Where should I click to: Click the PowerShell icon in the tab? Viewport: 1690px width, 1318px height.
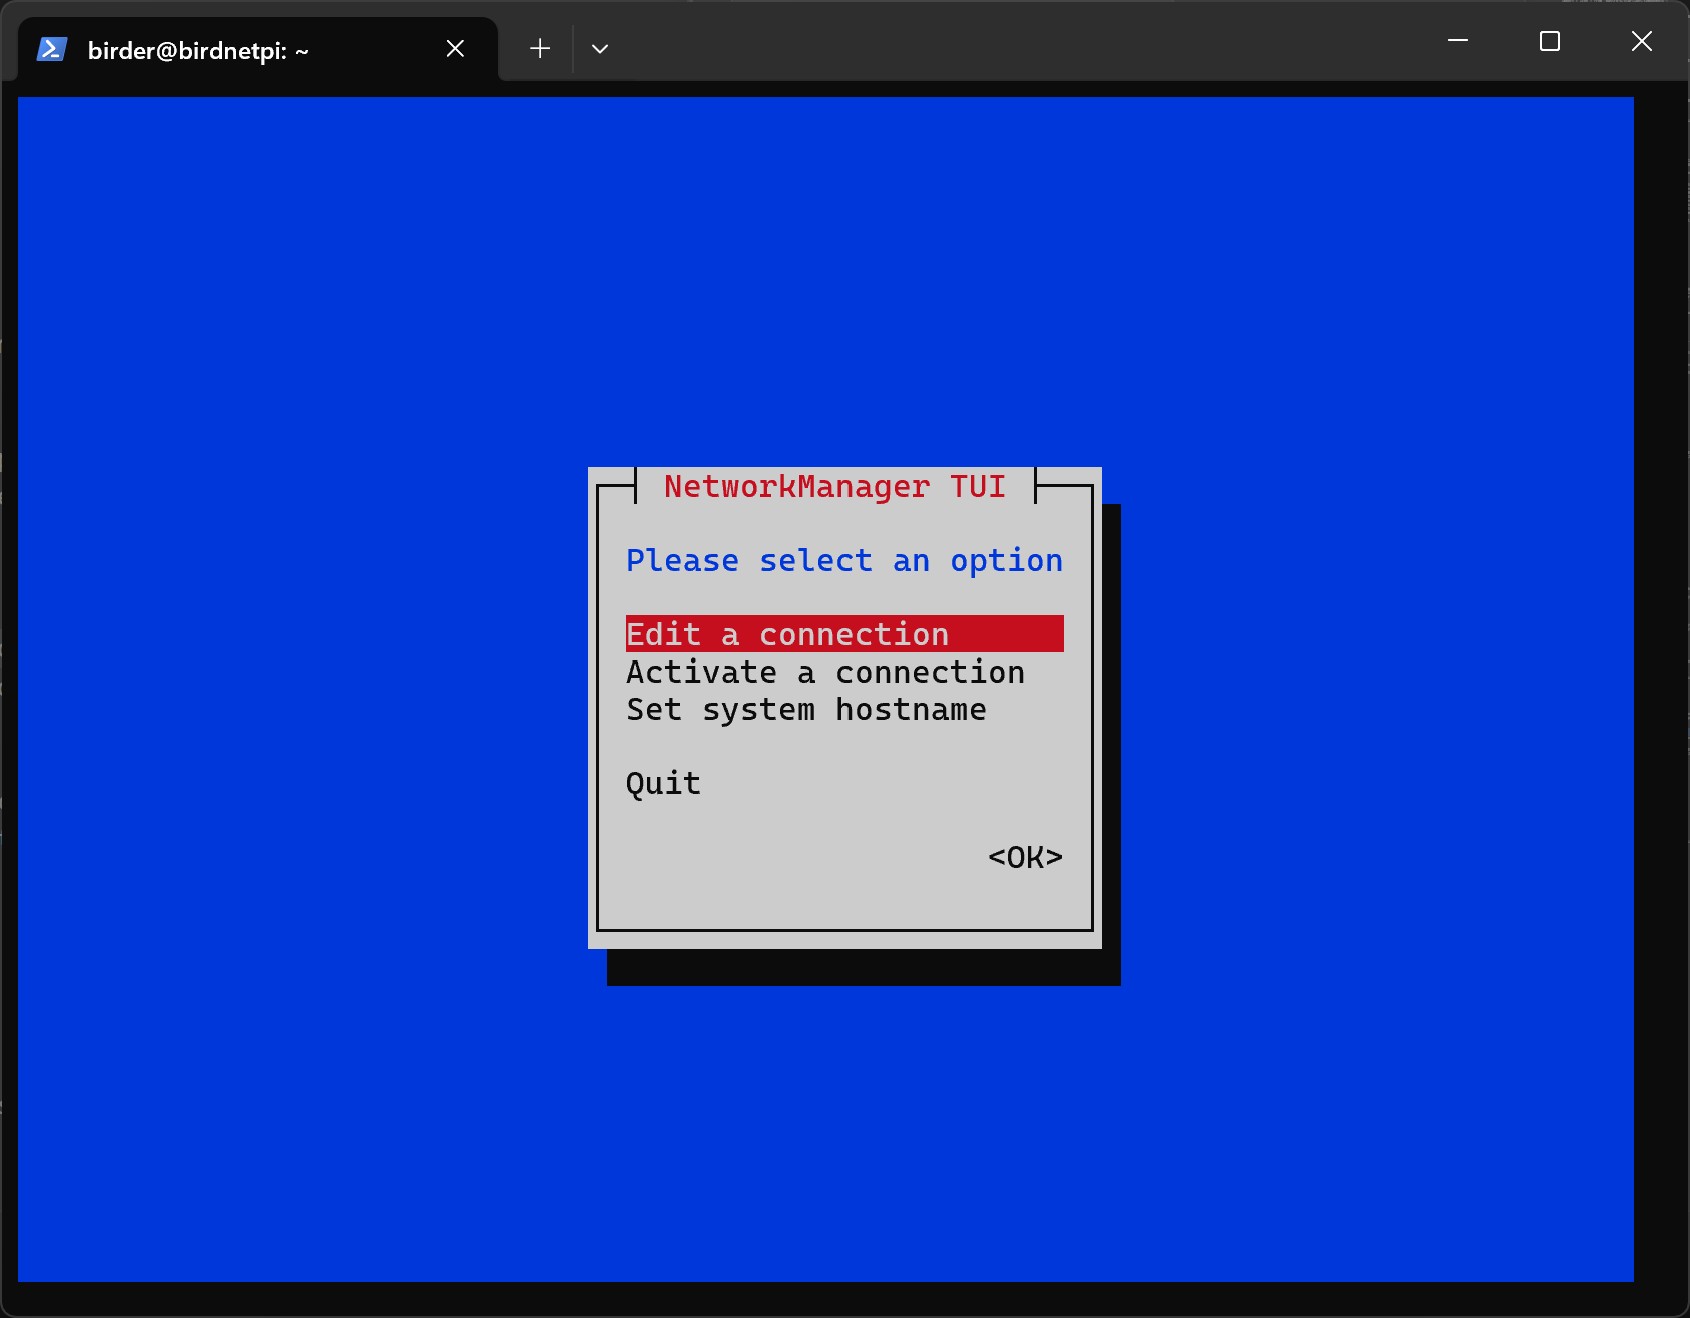click(x=51, y=49)
